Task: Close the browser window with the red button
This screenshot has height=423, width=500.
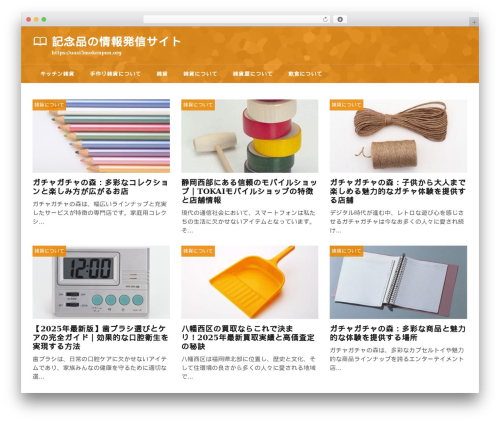Action: click(29, 19)
